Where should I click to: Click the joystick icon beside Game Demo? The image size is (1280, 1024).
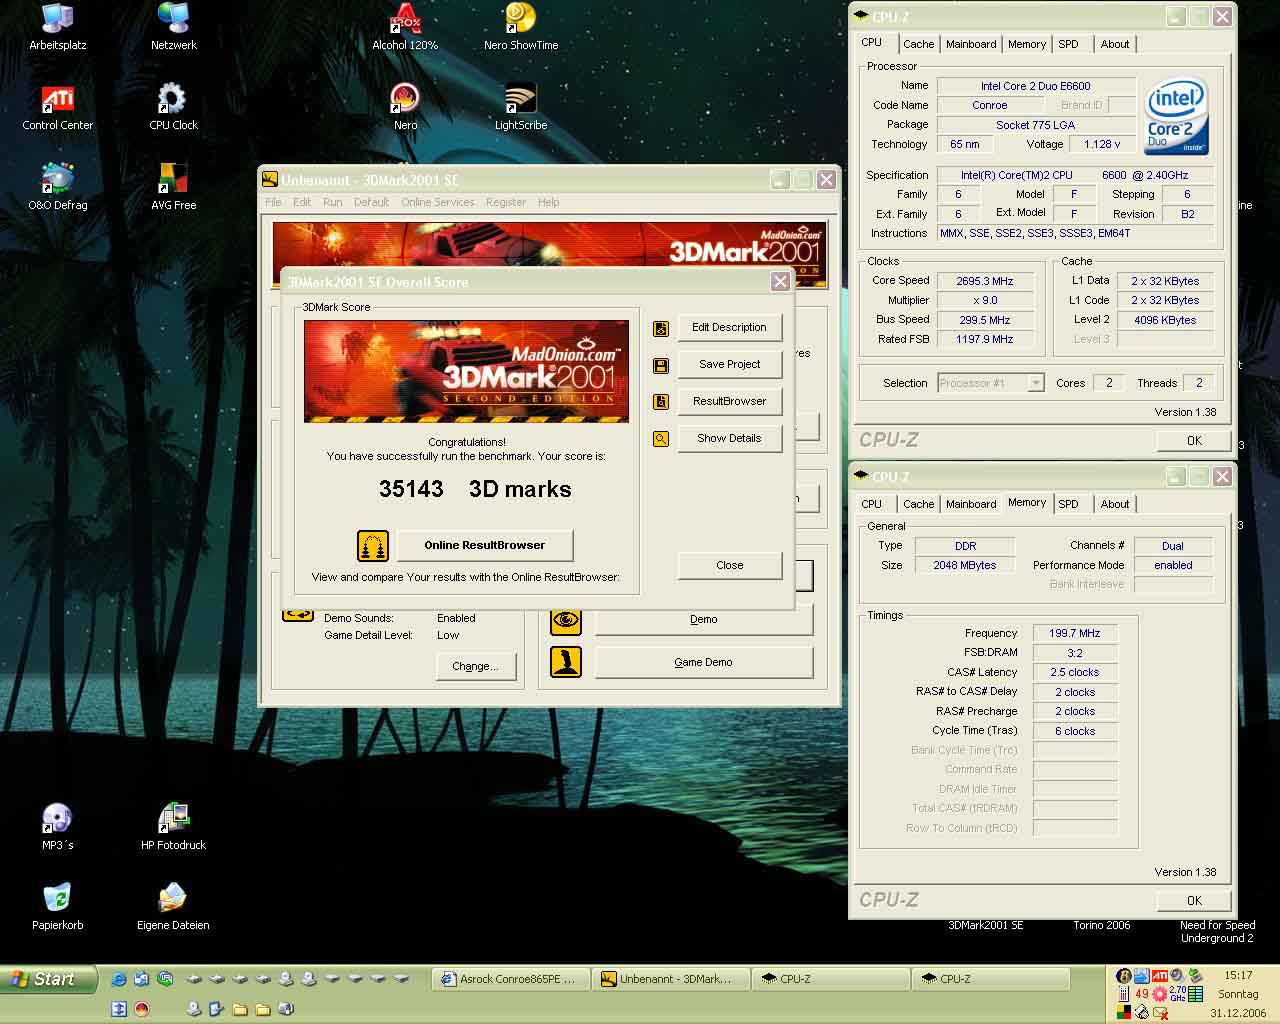[566, 662]
